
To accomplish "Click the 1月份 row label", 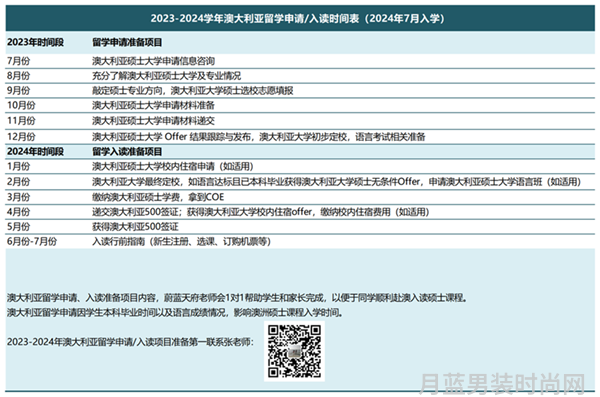I will coord(18,166).
